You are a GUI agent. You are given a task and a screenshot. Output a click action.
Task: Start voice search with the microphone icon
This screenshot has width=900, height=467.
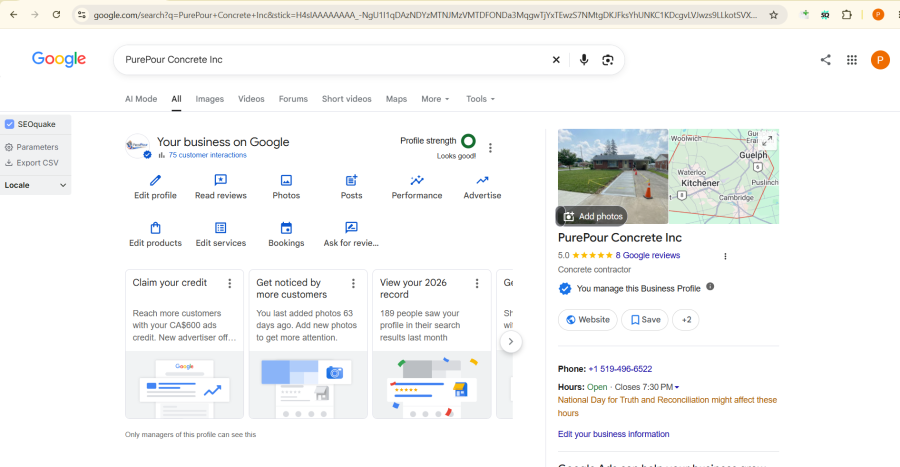(584, 60)
